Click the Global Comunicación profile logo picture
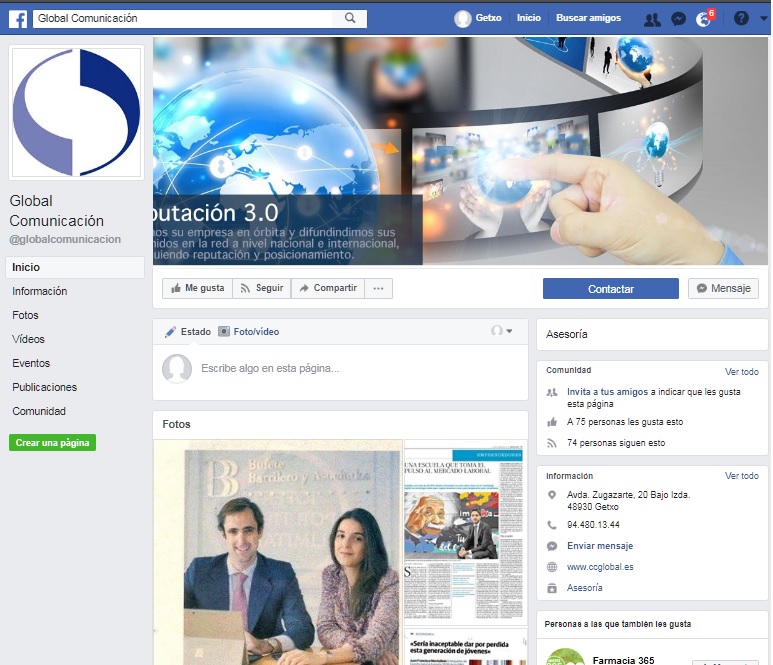This screenshot has width=773, height=665. coord(76,112)
